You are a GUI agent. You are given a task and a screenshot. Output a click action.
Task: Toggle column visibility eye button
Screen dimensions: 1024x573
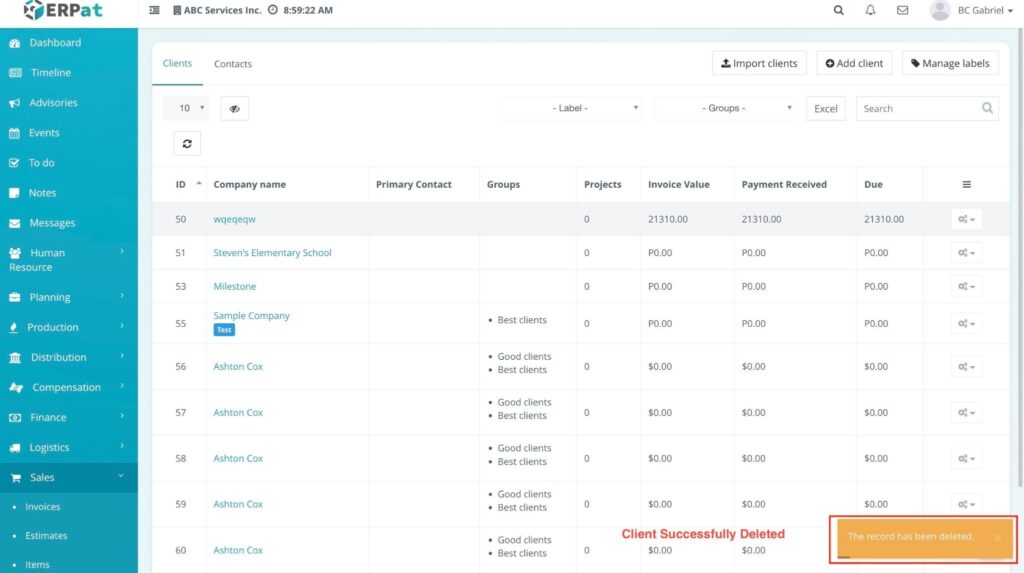tap(234, 109)
